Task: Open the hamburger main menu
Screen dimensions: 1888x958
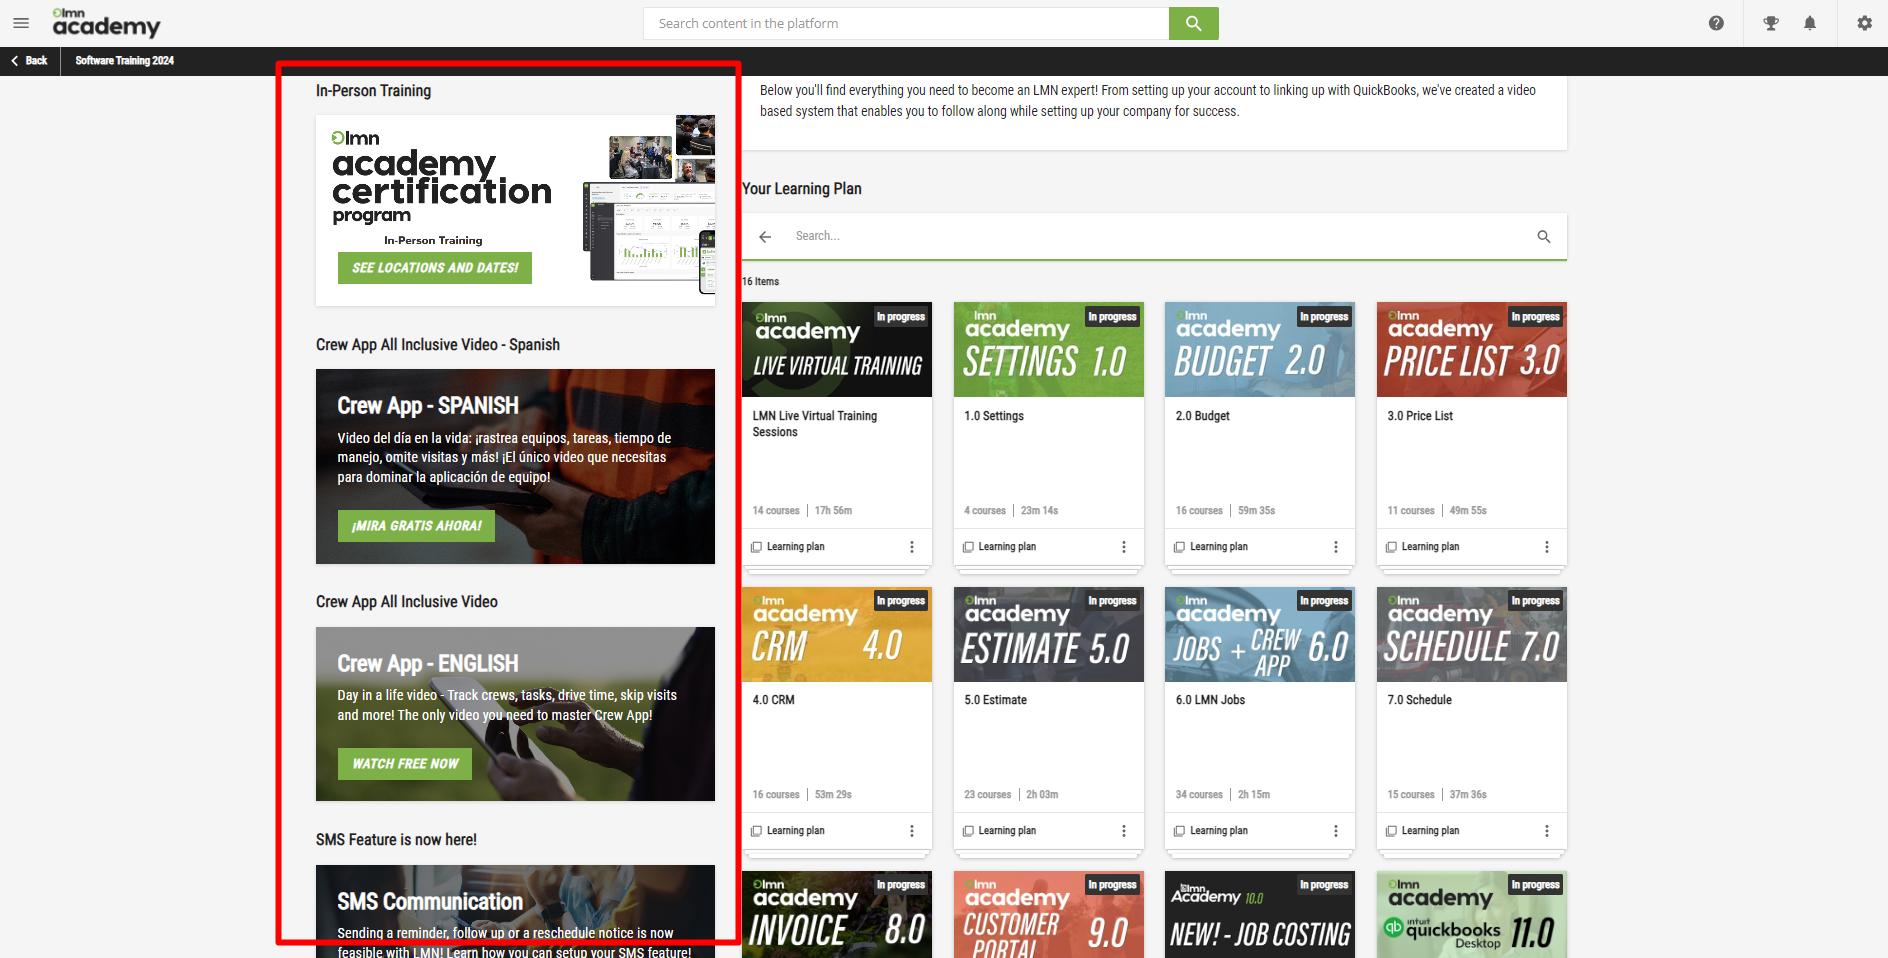Action: (x=21, y=23)
